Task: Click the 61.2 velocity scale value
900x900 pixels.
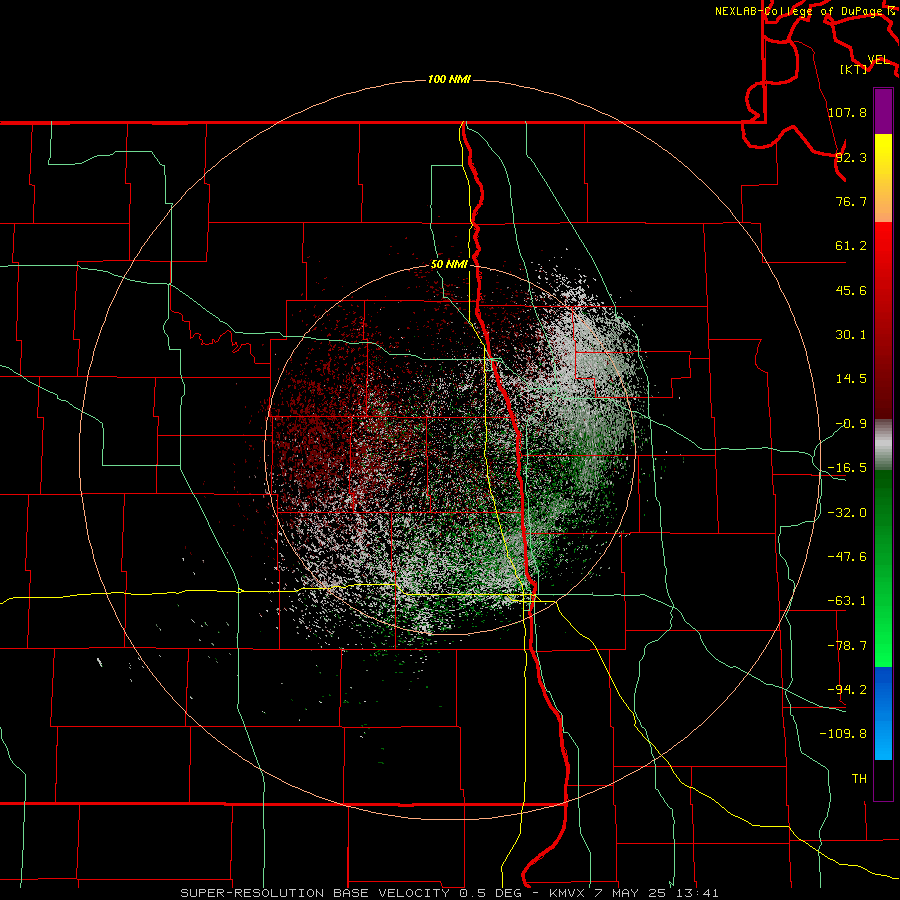Action: [x=851, y=246]
